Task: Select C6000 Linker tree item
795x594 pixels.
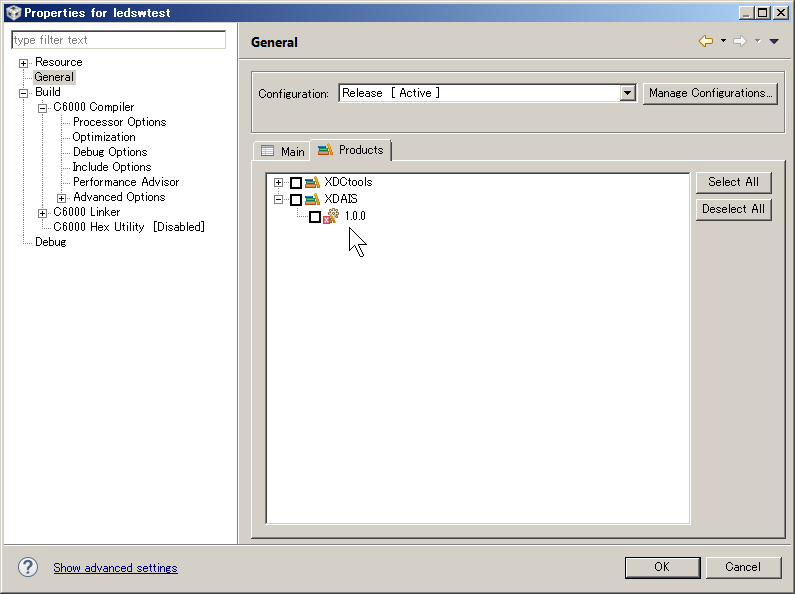Action: point(87,212)
